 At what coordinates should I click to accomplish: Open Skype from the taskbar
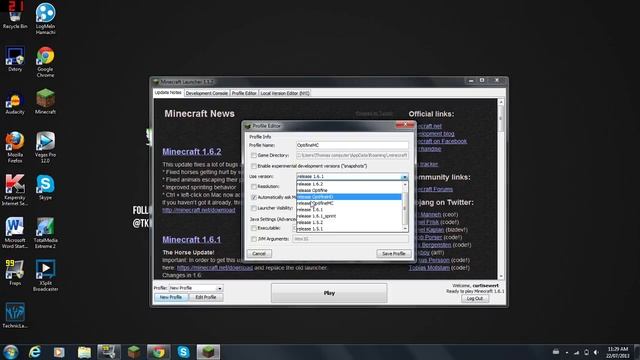tap(184, 352)
